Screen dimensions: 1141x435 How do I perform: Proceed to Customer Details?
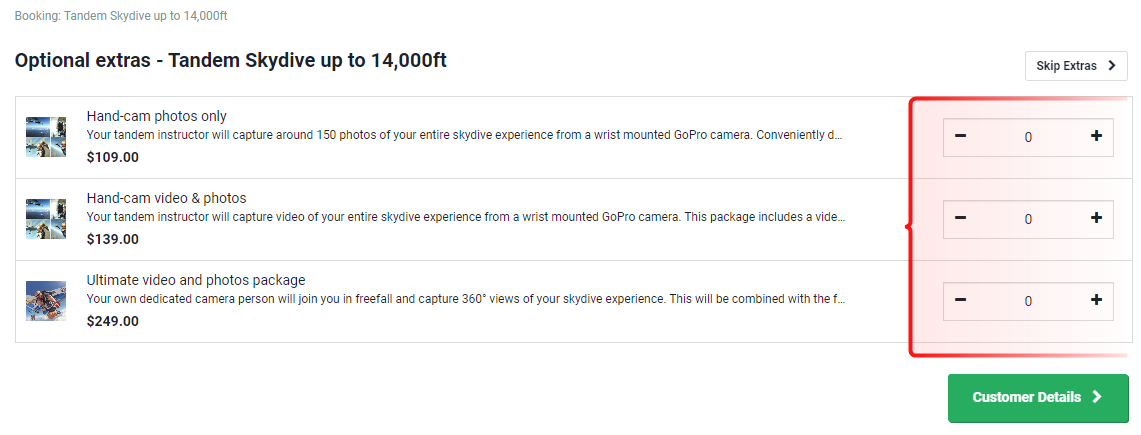[1038, 398]
